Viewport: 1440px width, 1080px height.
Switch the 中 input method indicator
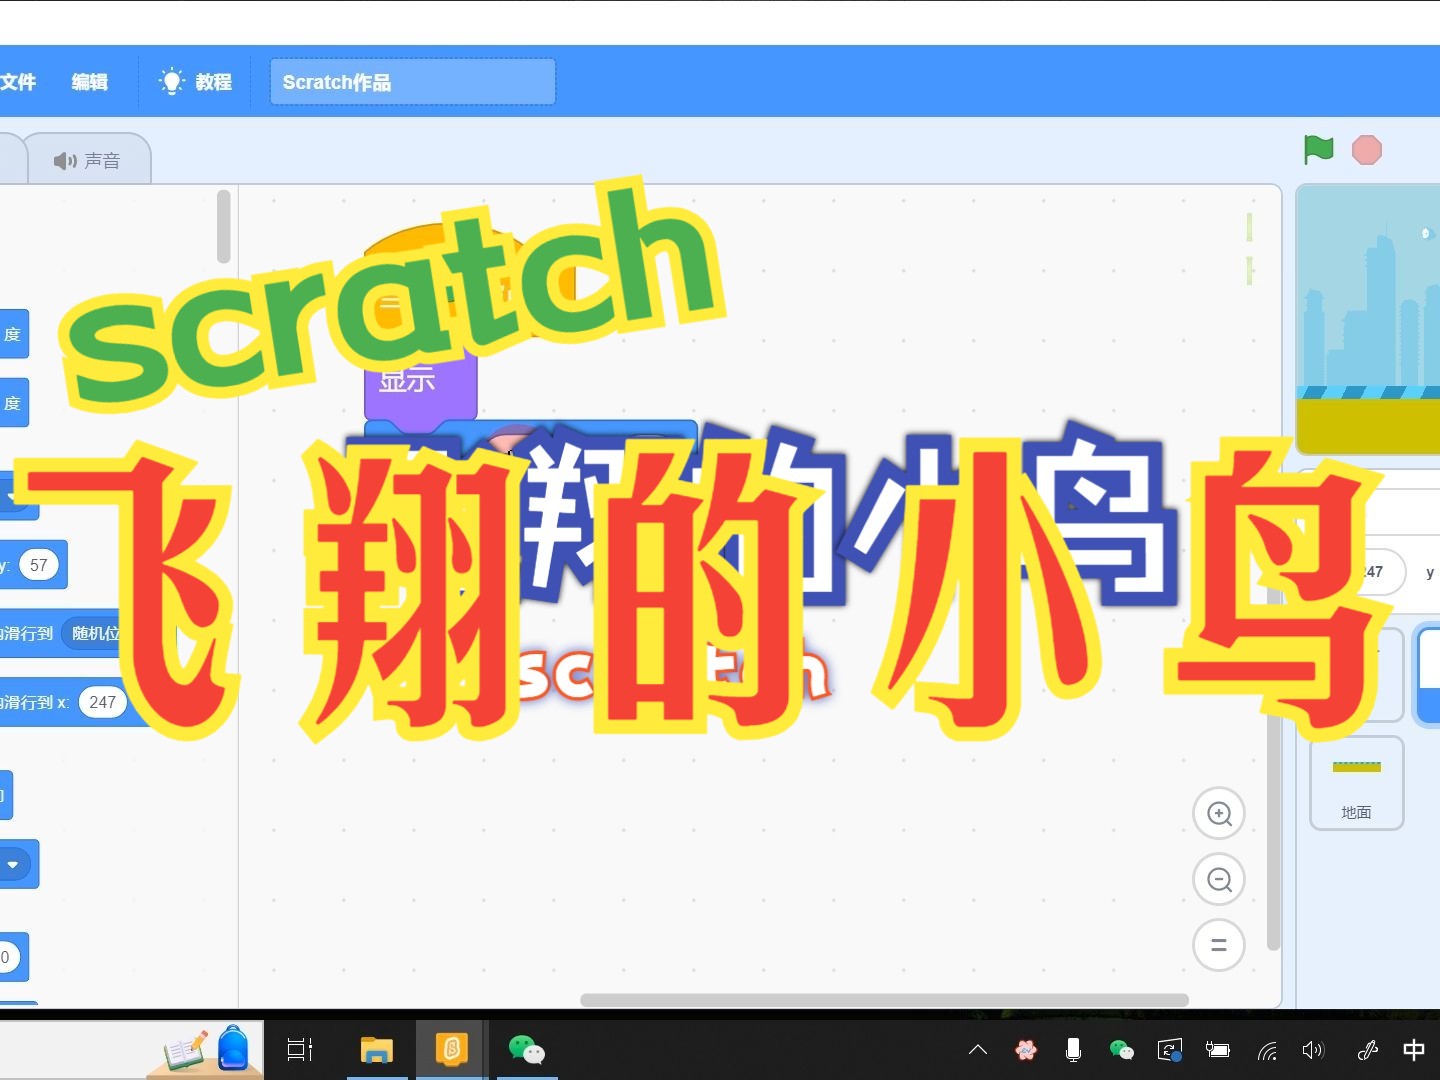(1414, 1050)
